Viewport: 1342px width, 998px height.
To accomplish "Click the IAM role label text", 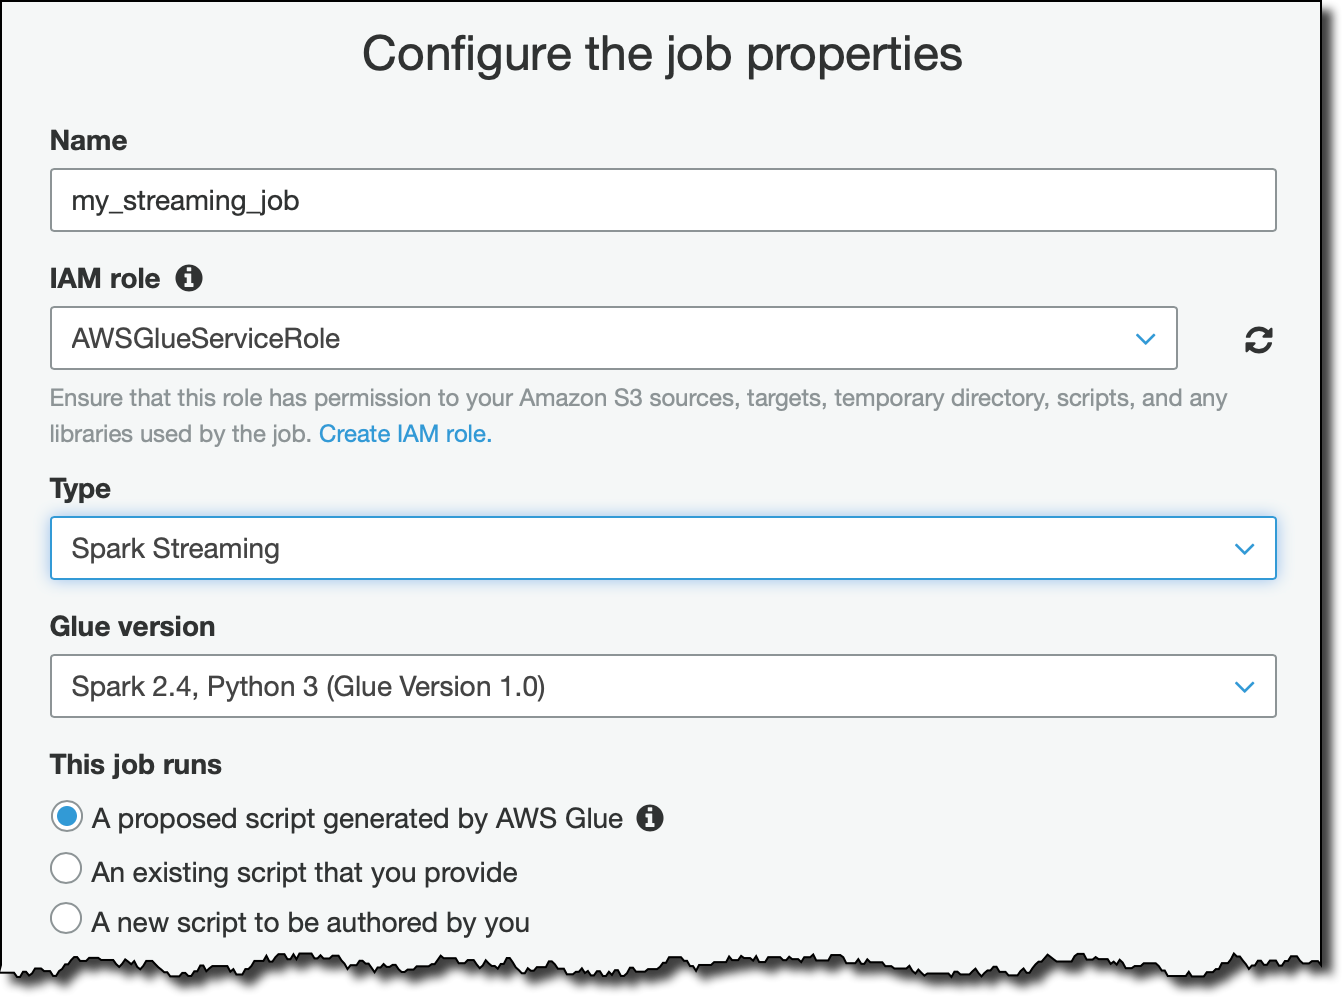I will [x=105, y=279].
